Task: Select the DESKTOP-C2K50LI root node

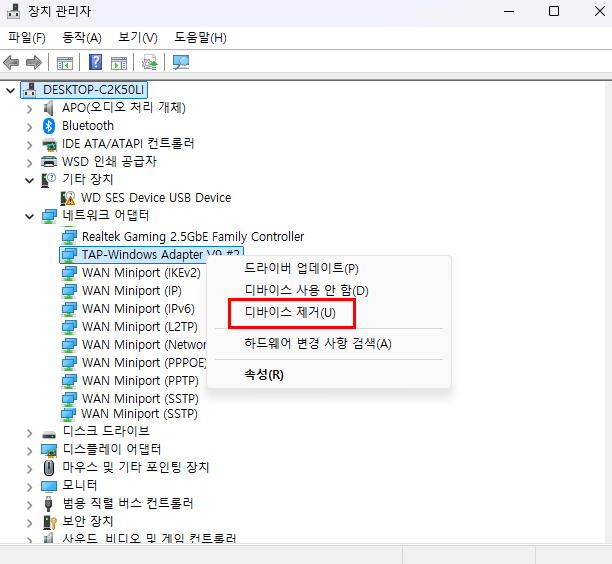Action: tap(94, 90)
